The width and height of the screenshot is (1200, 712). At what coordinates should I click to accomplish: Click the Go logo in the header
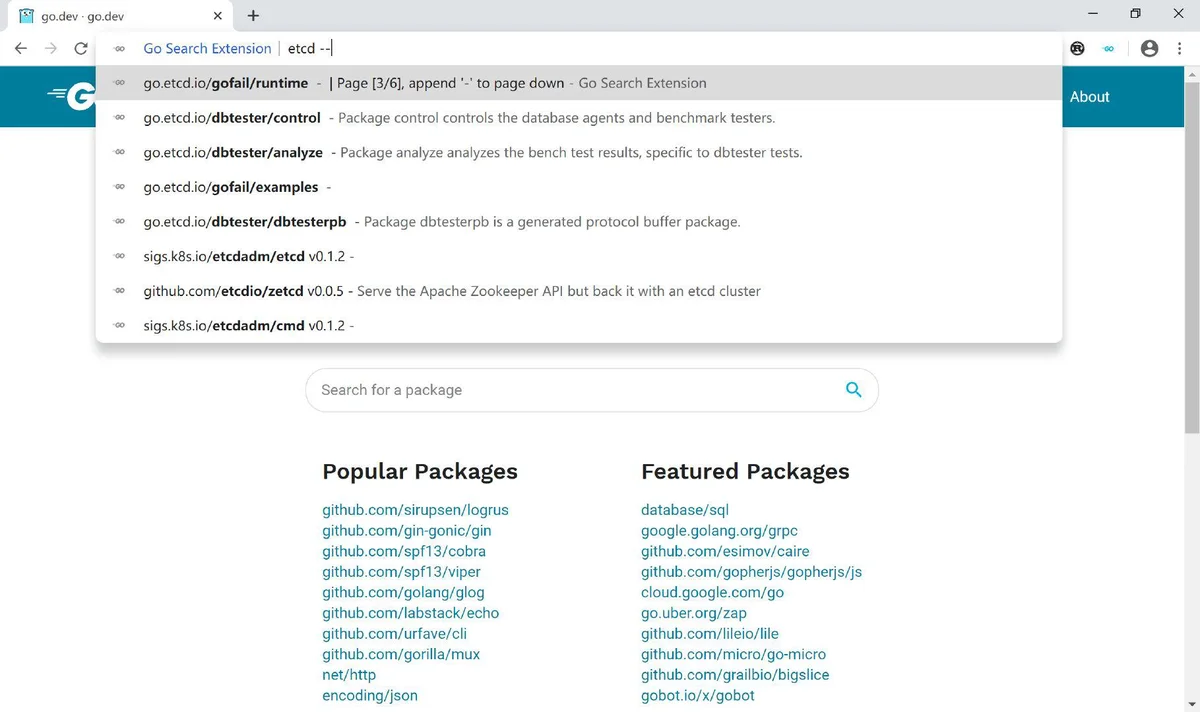click(71, 97)
